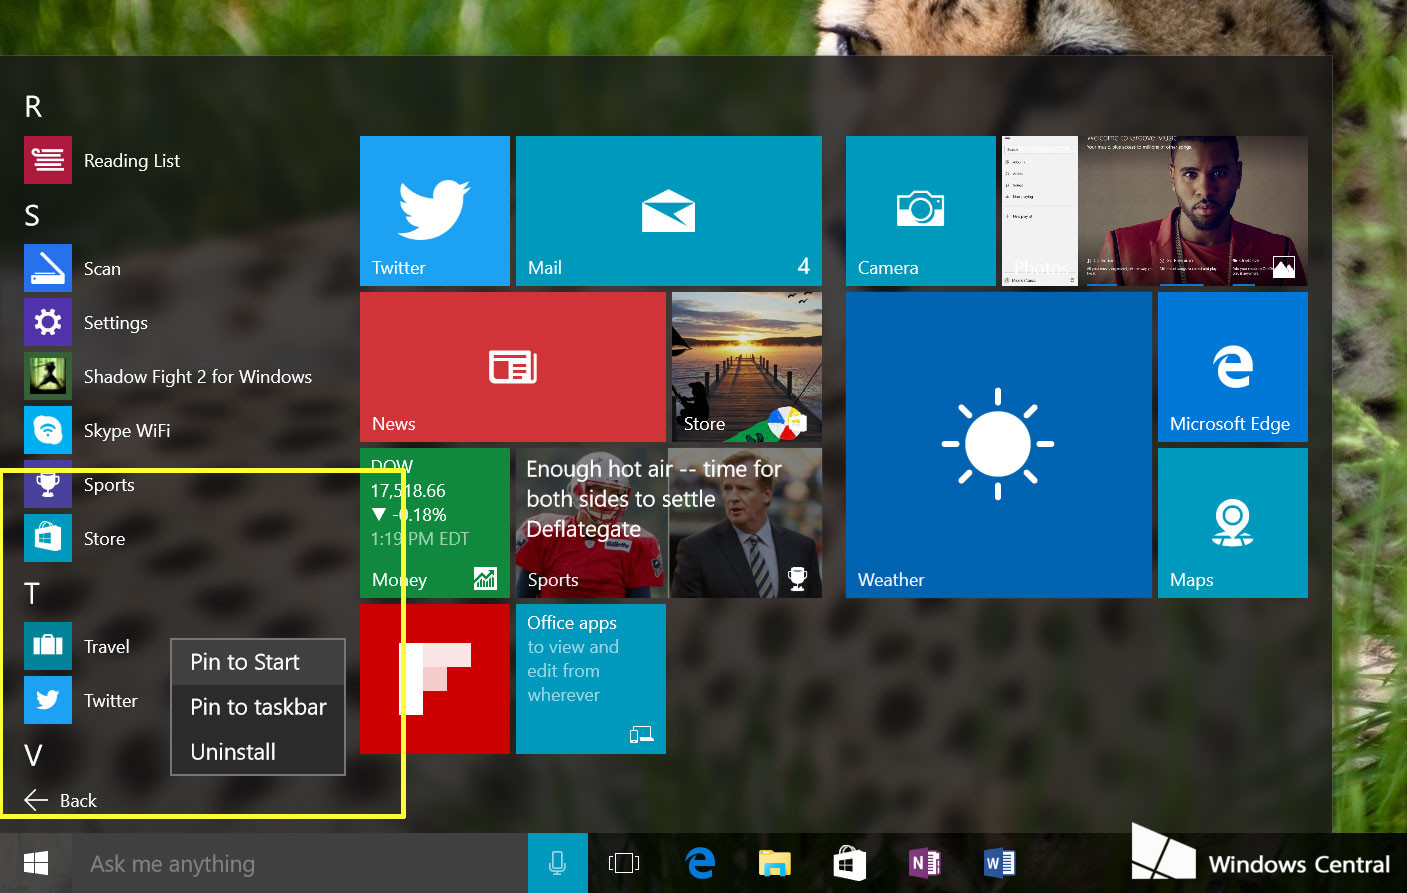
Task: Launch the Travel suitcase icon
Action: 48,646
